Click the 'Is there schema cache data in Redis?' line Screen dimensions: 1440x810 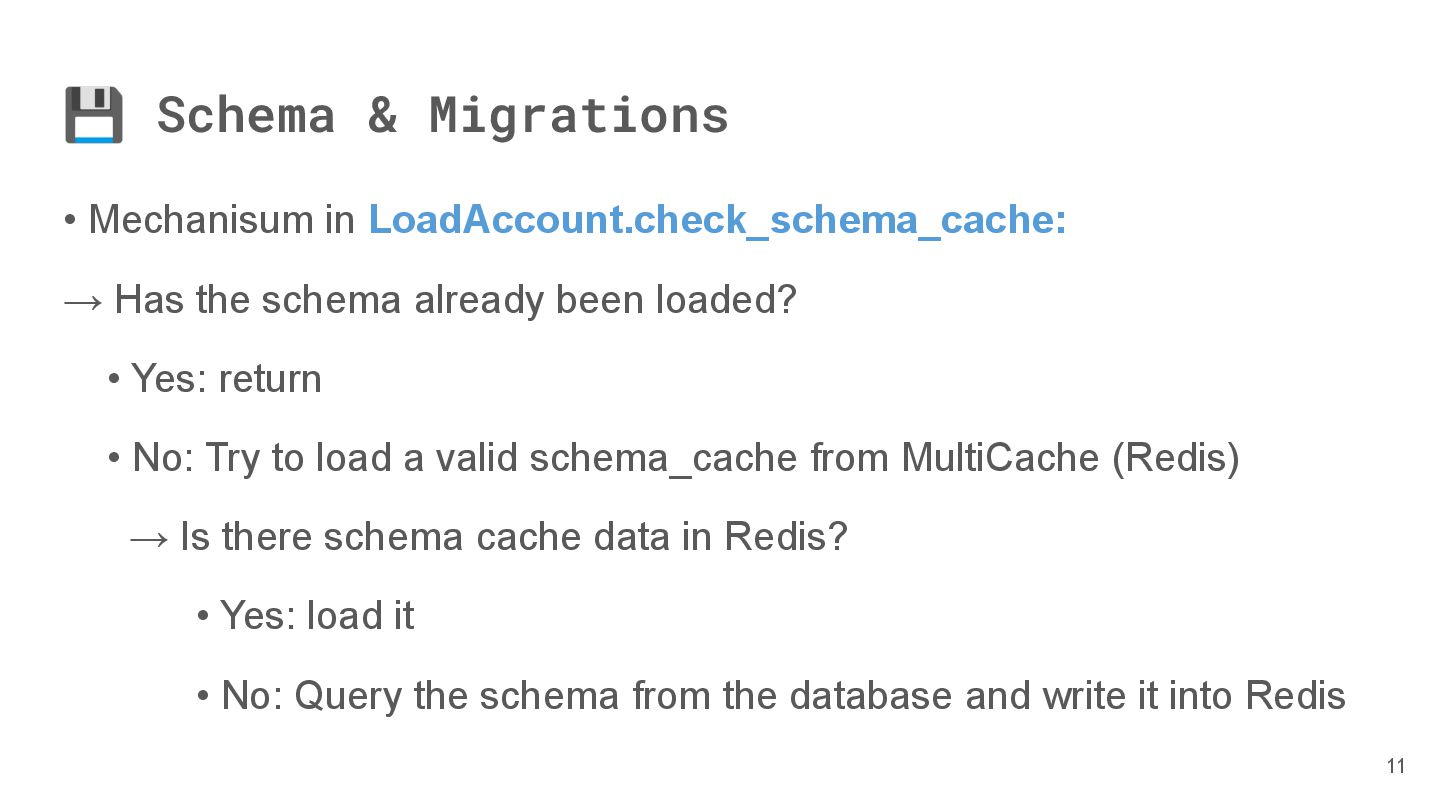pyautogui.click(x=513, y=537)
